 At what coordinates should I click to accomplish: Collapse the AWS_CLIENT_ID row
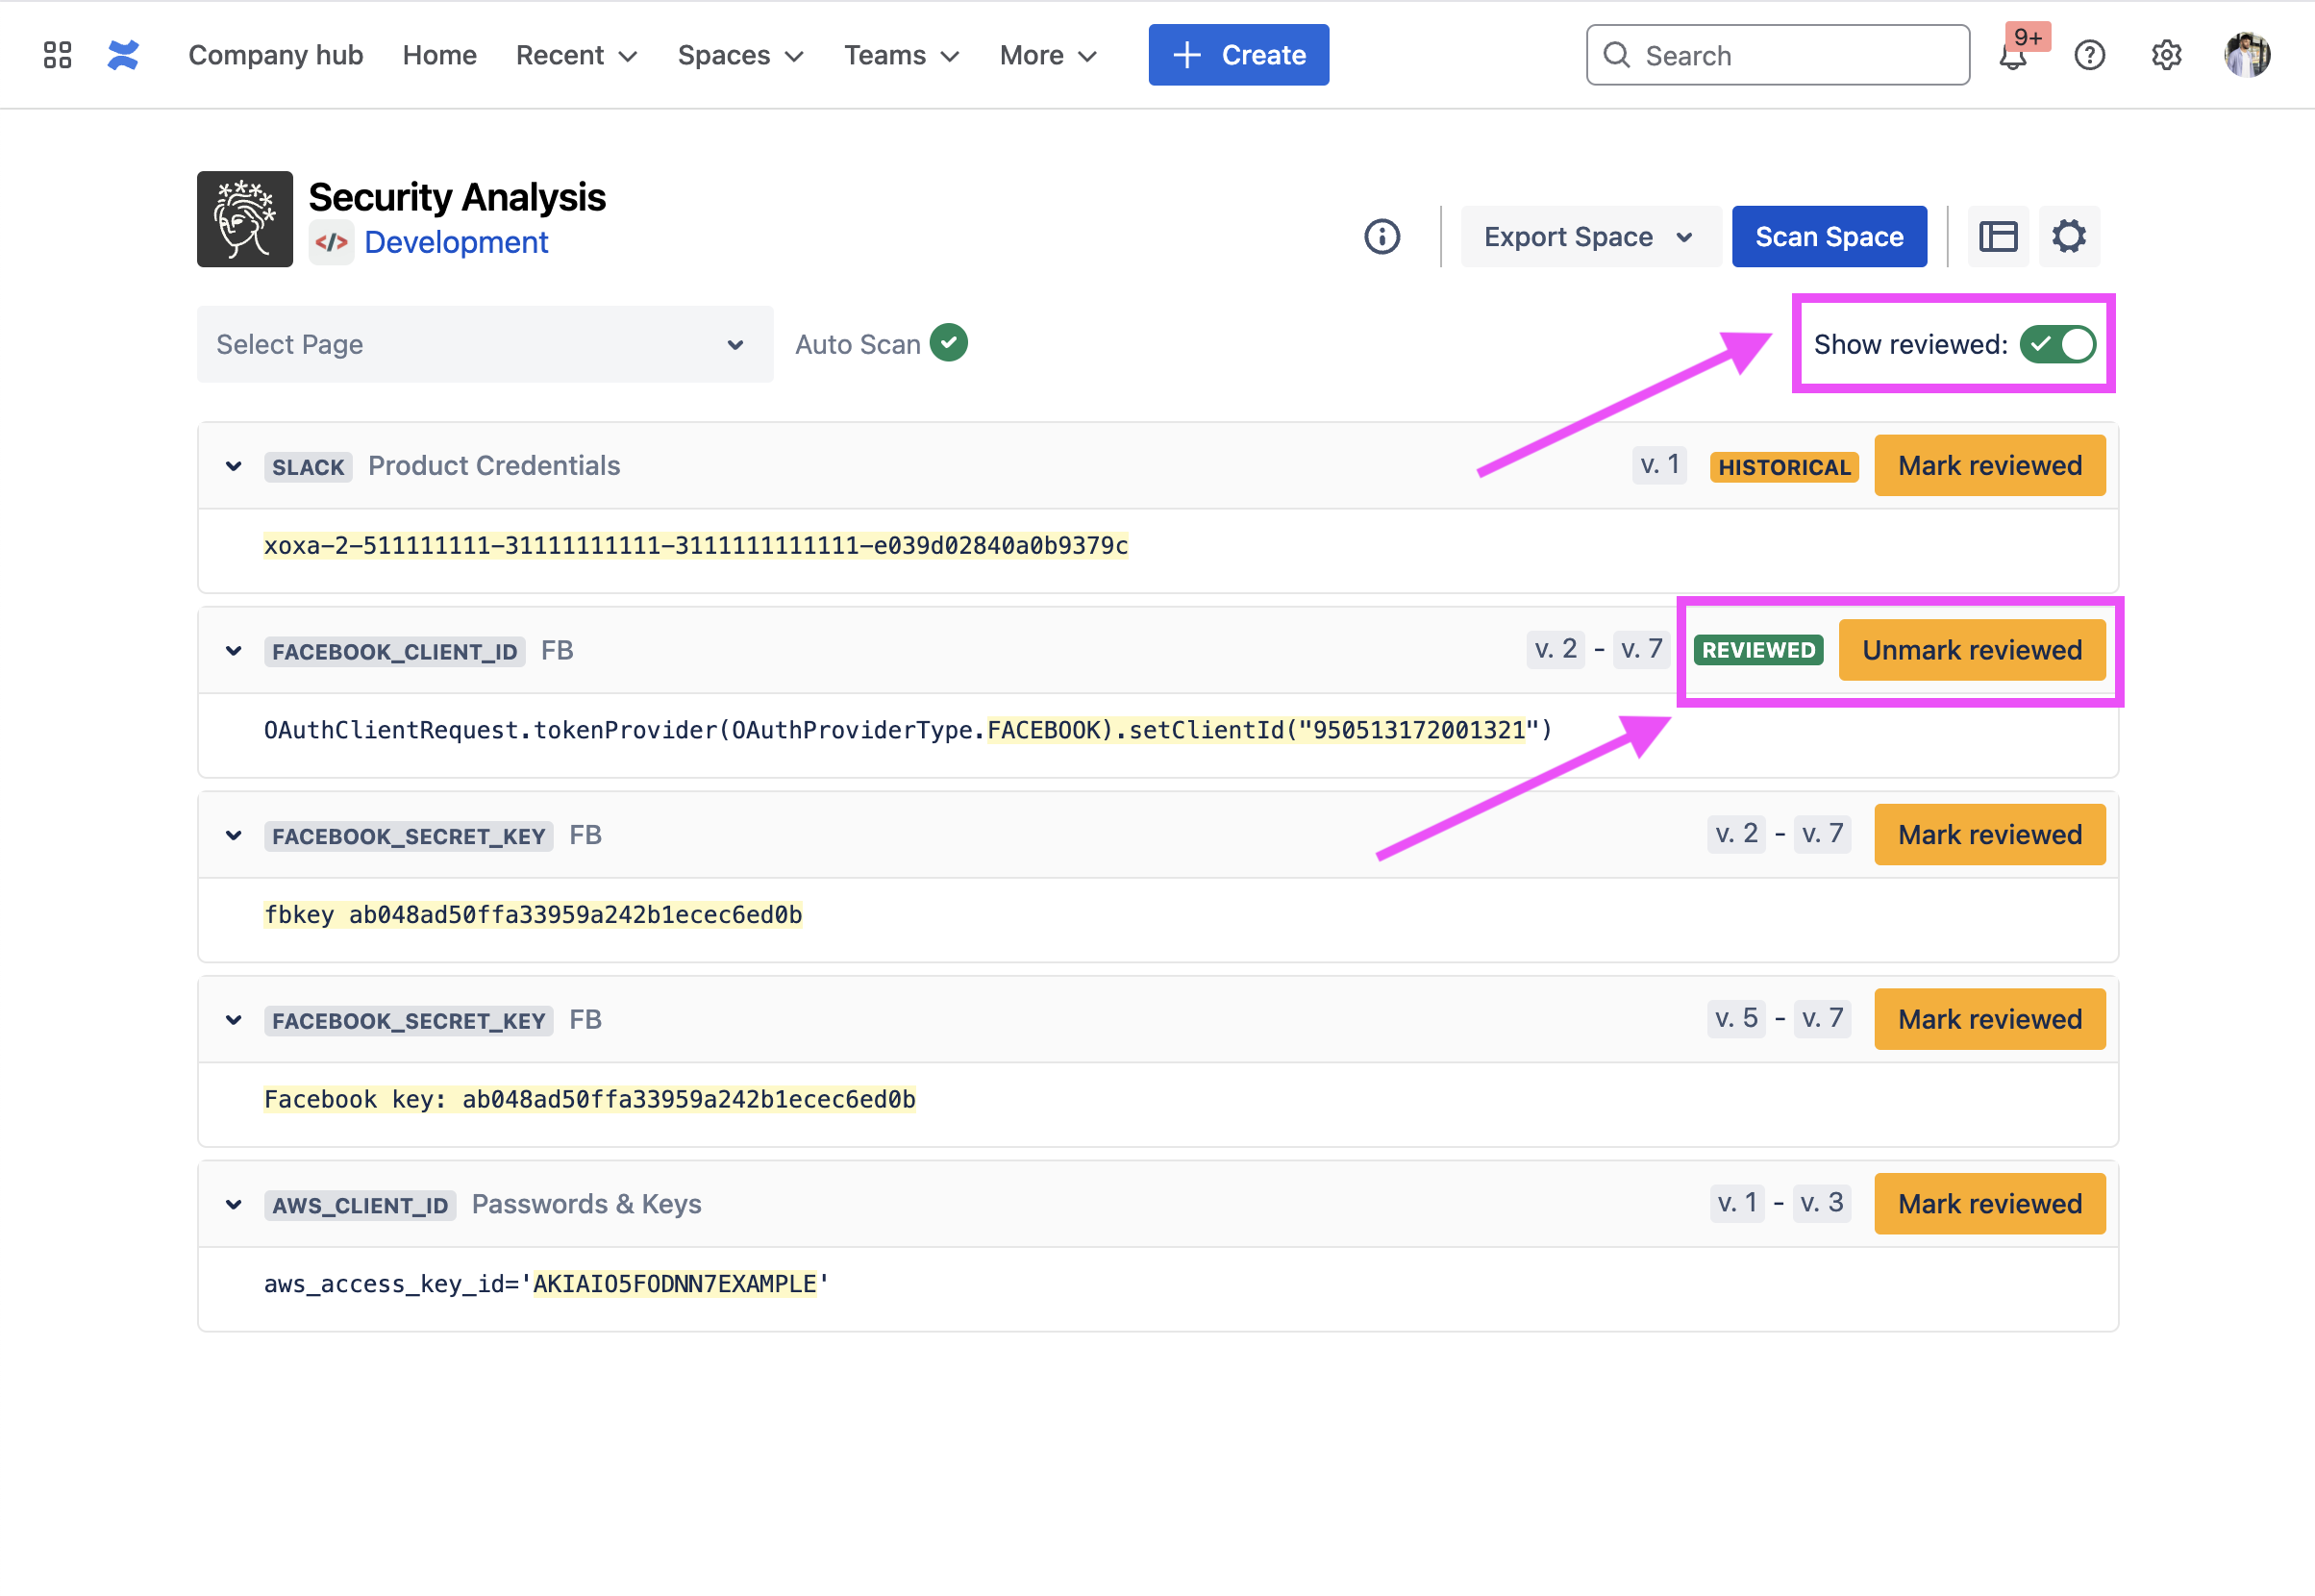point(234,1205)
